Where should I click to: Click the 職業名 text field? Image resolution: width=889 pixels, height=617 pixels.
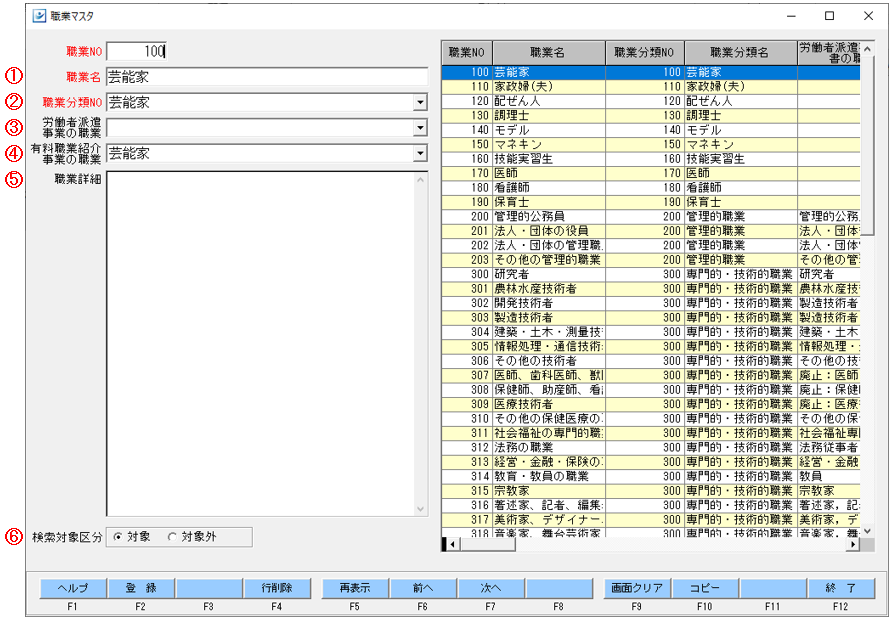pyautogui.click(x=267, y=77)
